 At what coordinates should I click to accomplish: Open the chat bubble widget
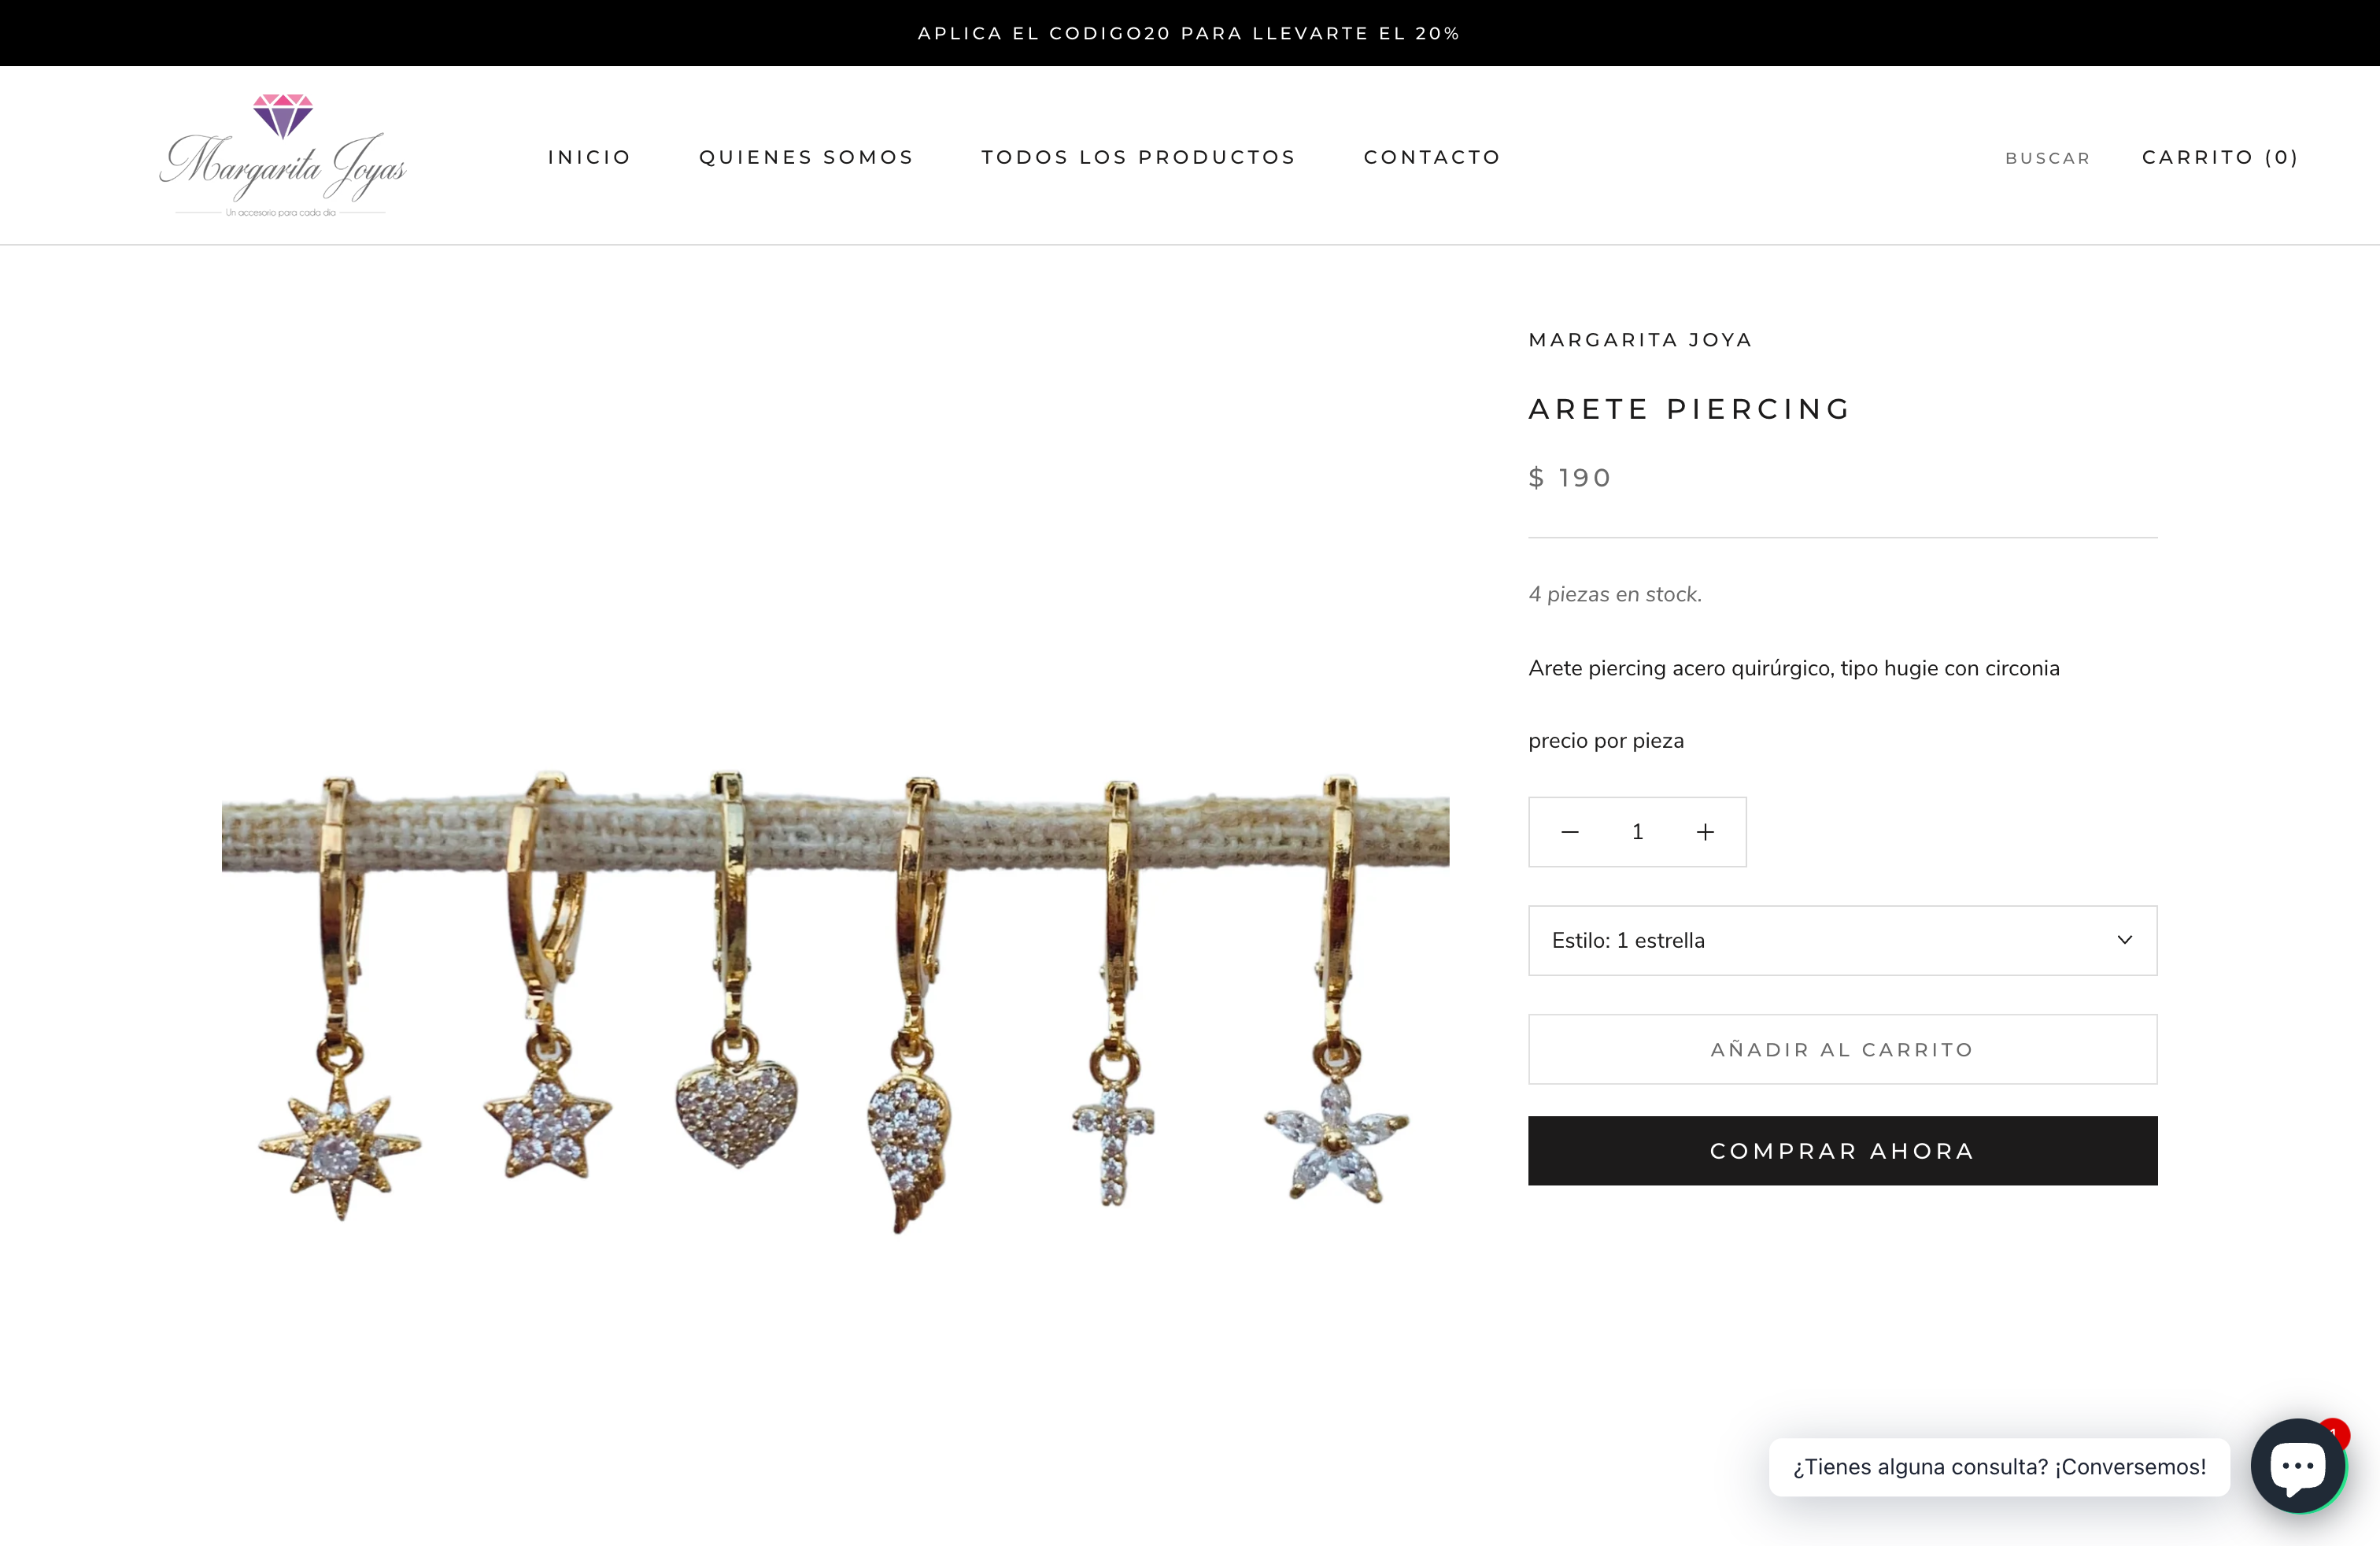coord(2296,1466)
